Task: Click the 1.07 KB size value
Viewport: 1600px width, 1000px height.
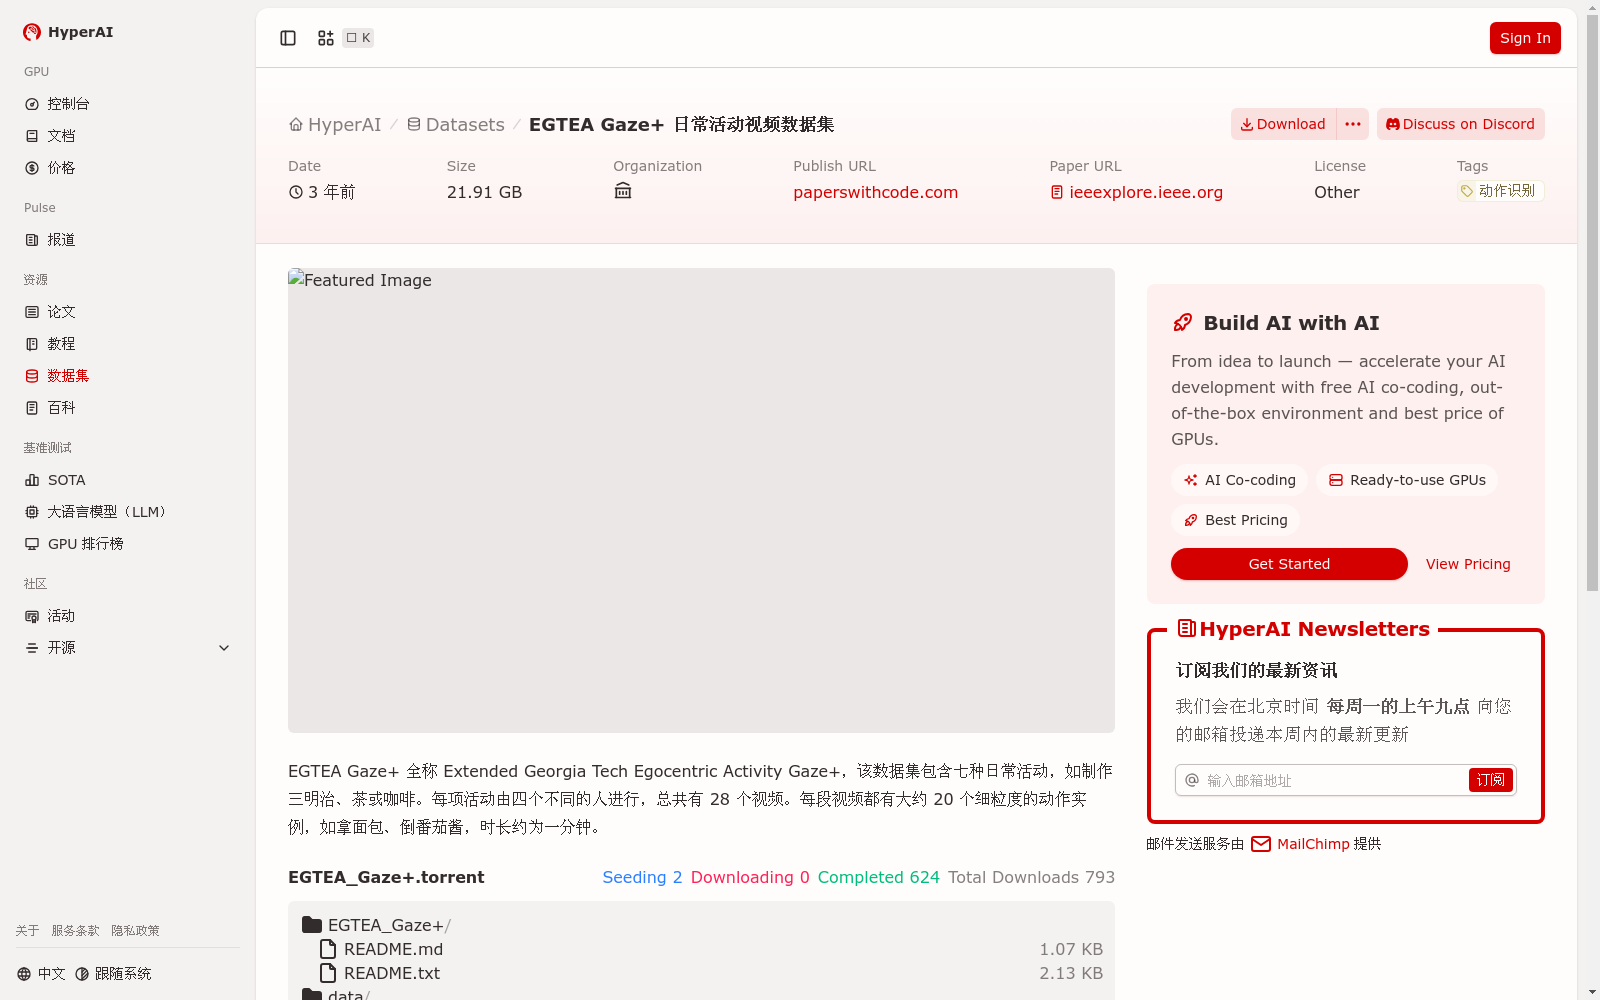Action: (x=1071, y=949)
